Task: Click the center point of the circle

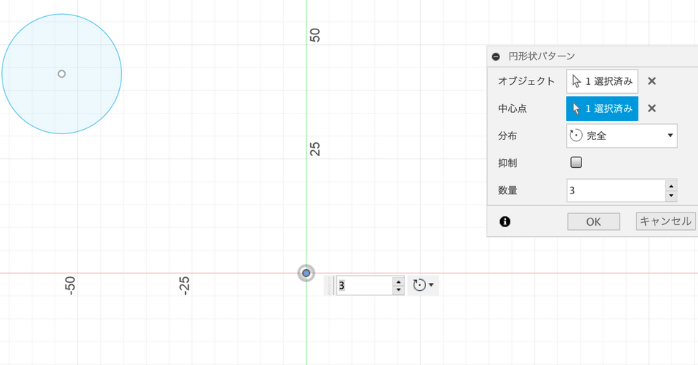Action: 62,74
